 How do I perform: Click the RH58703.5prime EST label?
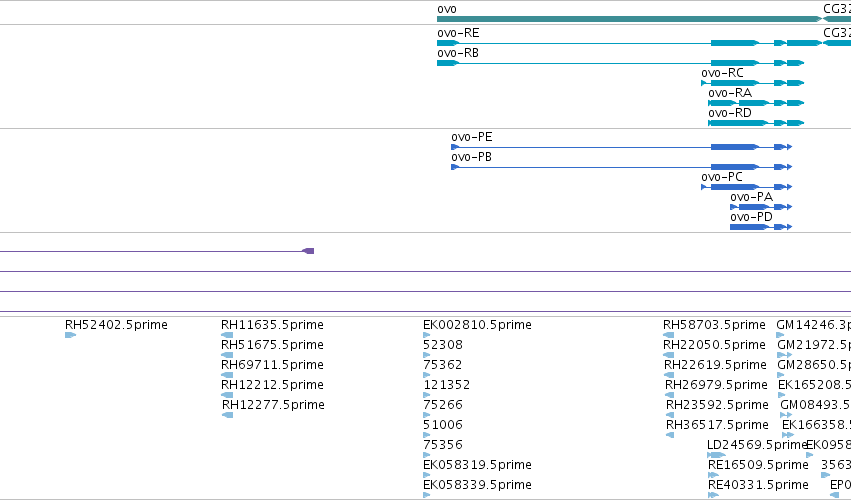click(714, 325)
